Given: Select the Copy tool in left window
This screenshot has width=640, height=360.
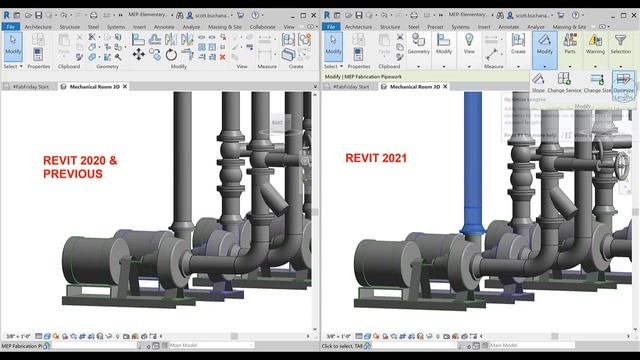Looking at the screenshot, I should pyautogui.click(x=155, y=54).
